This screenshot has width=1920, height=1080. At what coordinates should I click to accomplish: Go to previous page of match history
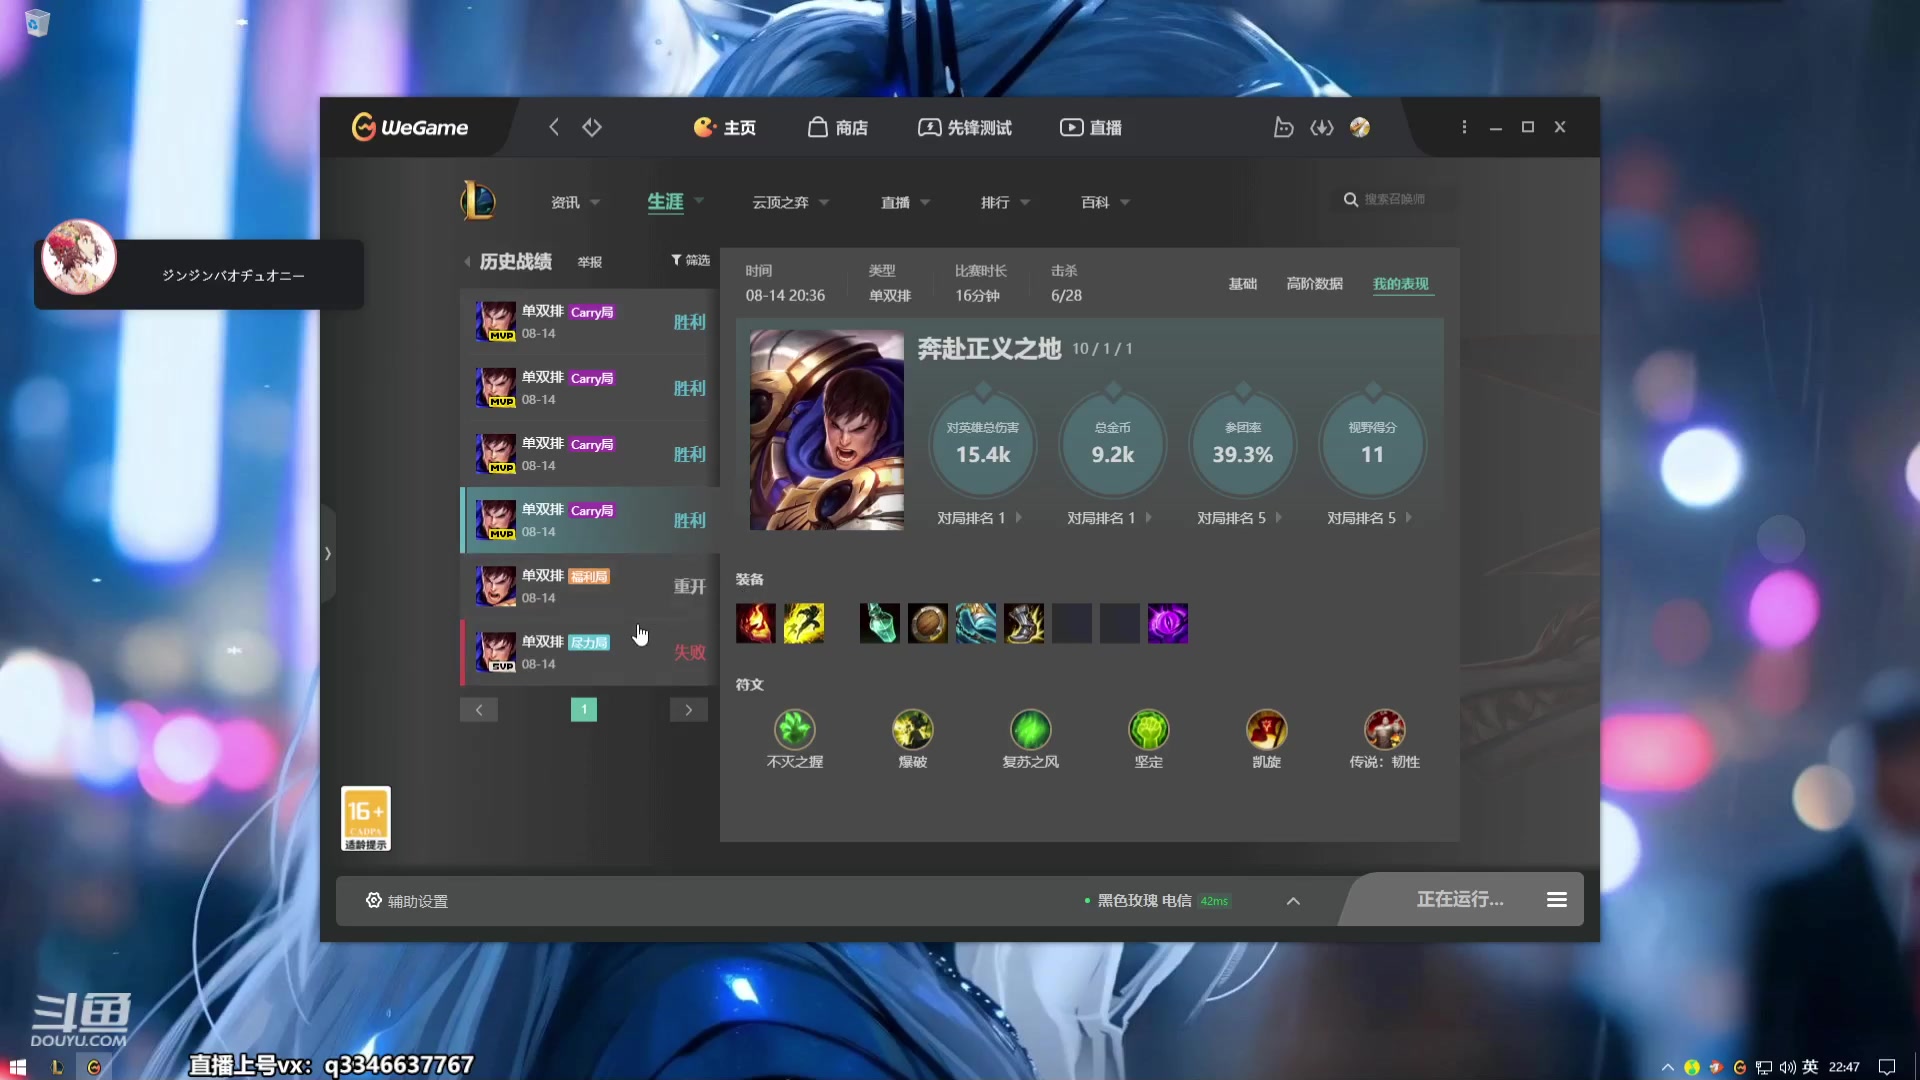tap(479, 710)
